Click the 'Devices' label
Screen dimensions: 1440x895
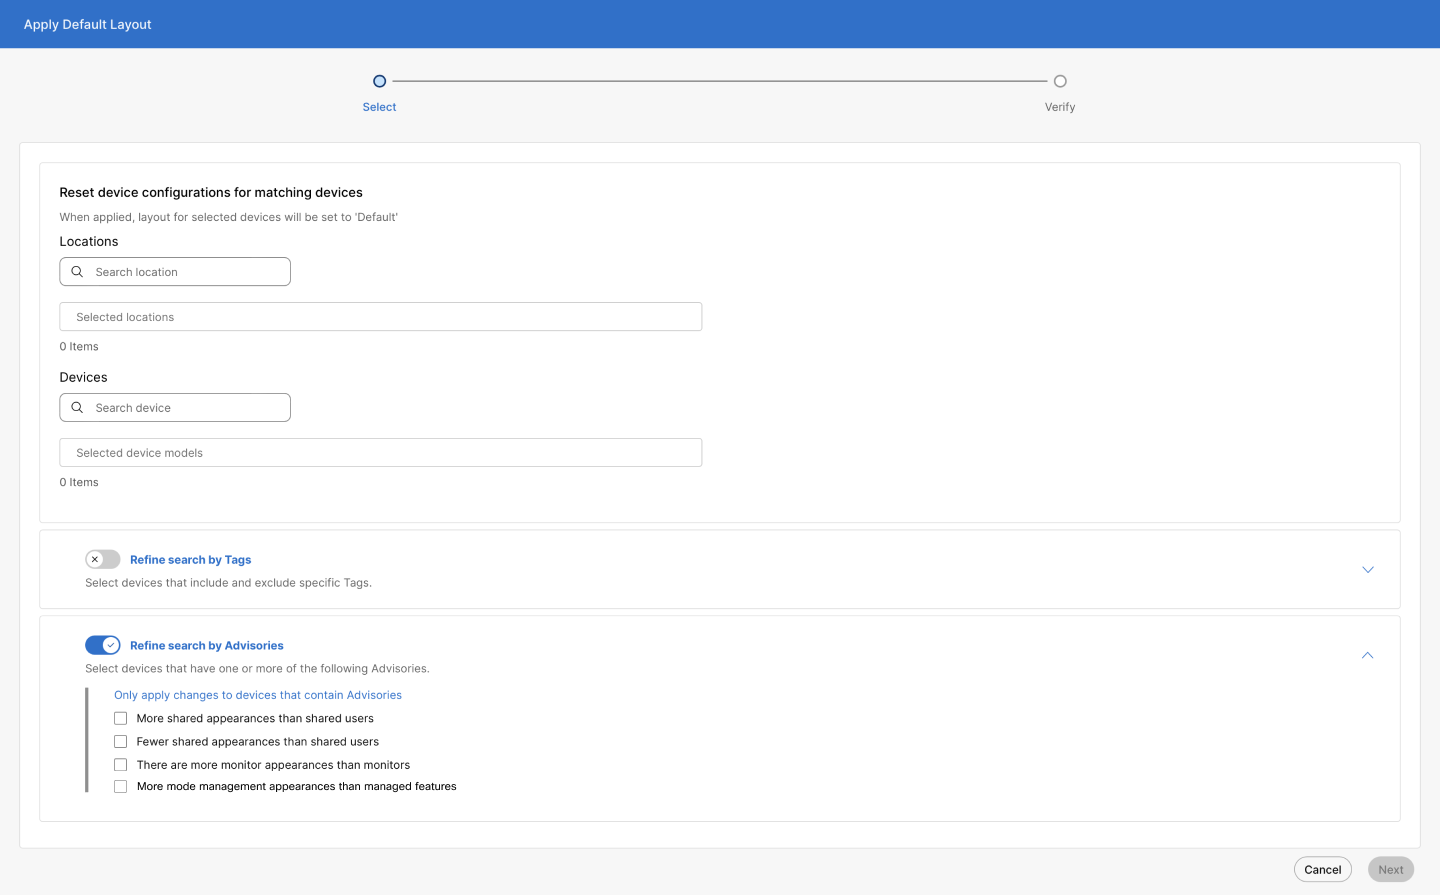(x=83, y=378)
